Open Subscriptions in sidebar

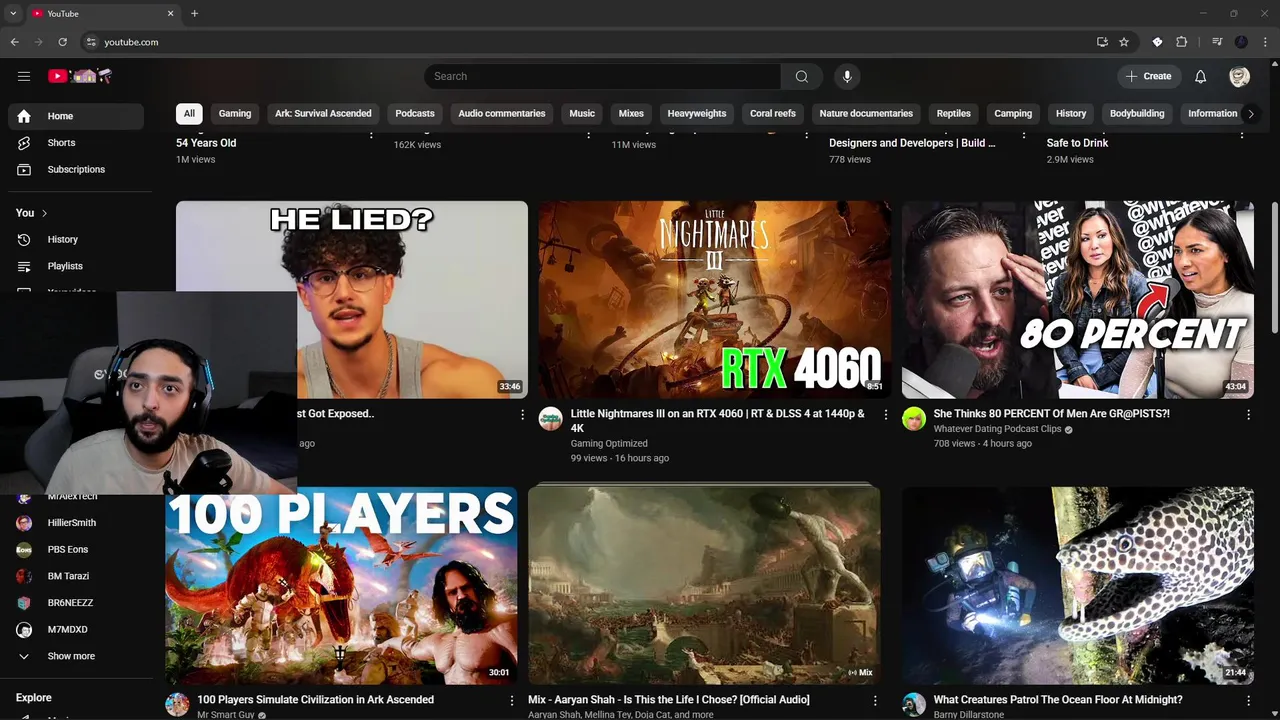coord(76,170)
